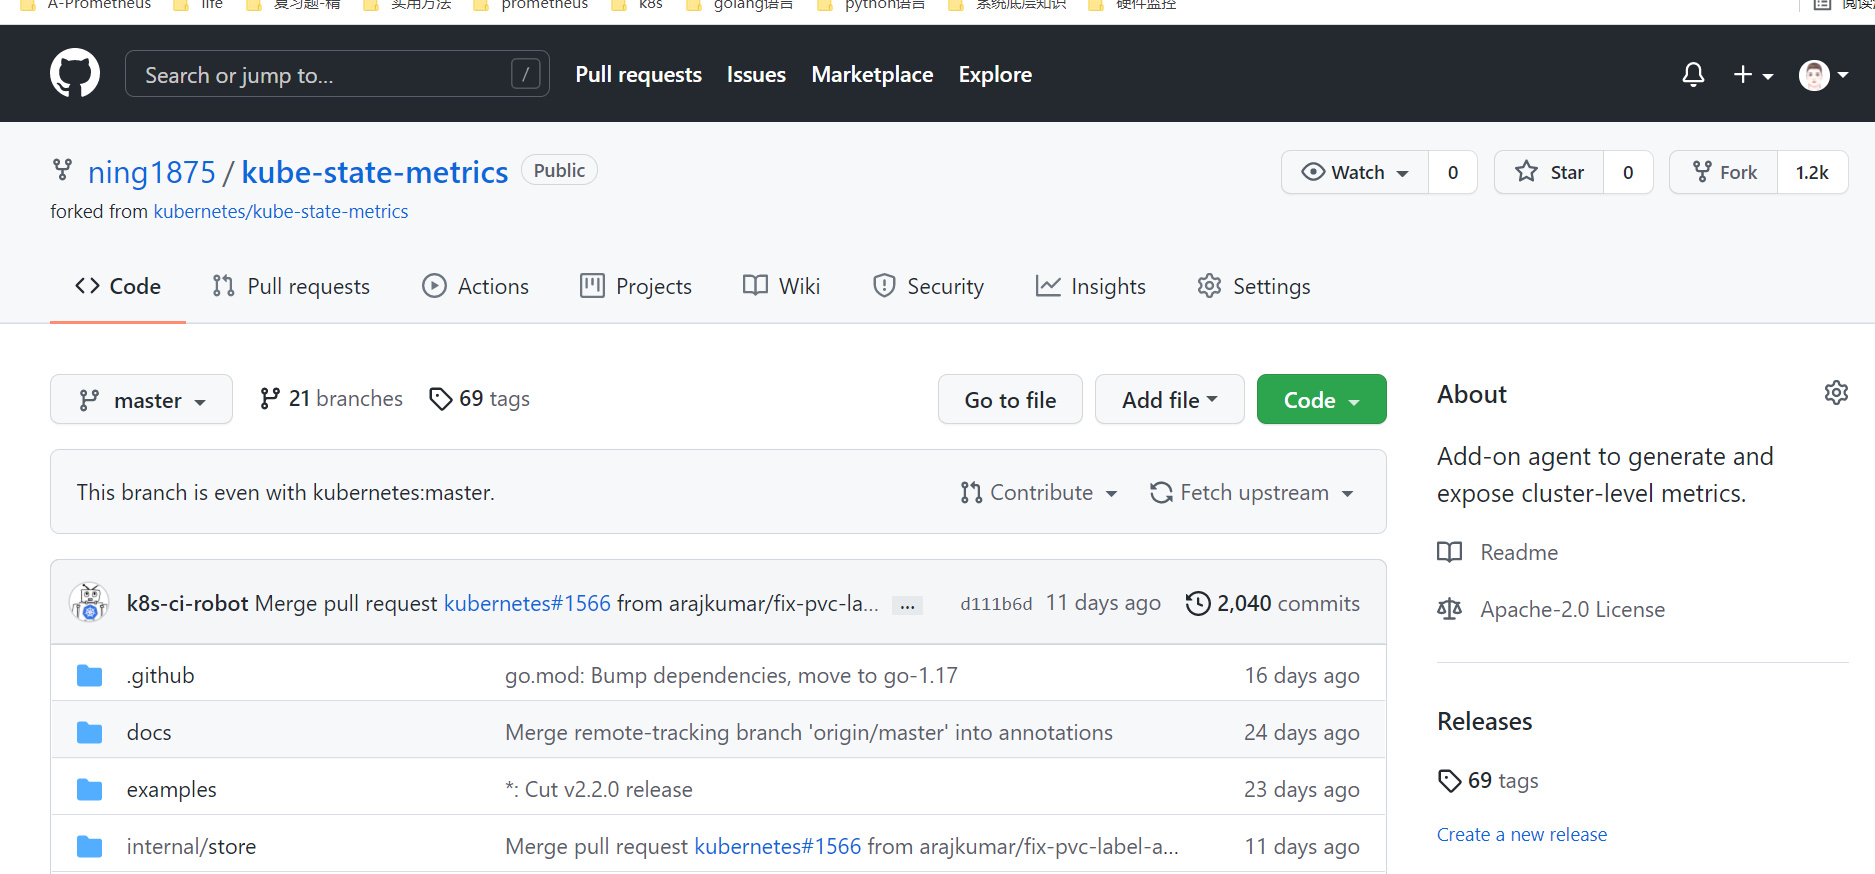Click the d111b6d commit hash
This screenshot has height=874, width=1875.
996,604
